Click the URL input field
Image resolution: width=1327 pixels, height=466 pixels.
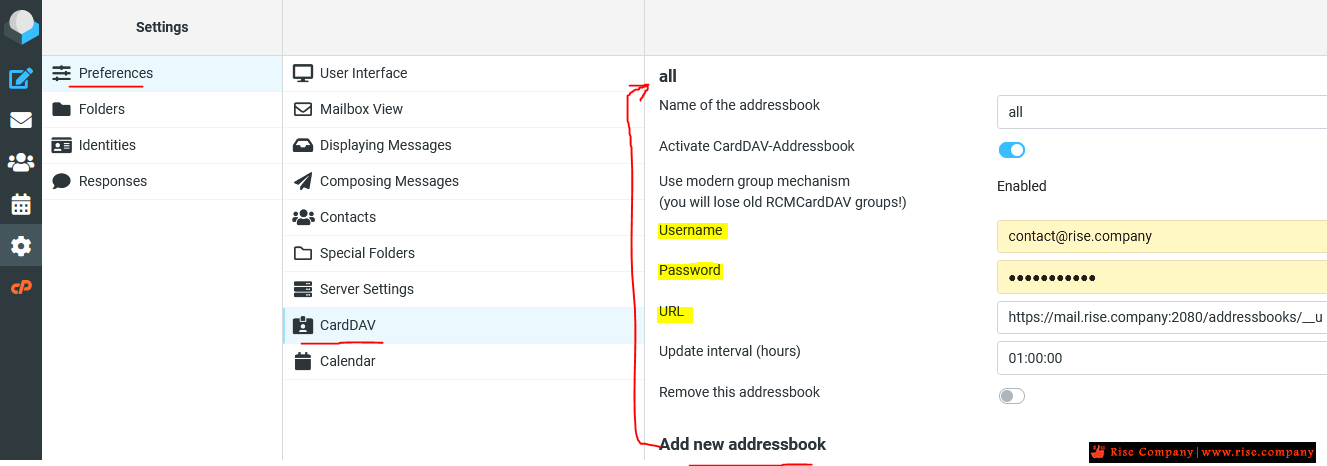pos(1162,317)
